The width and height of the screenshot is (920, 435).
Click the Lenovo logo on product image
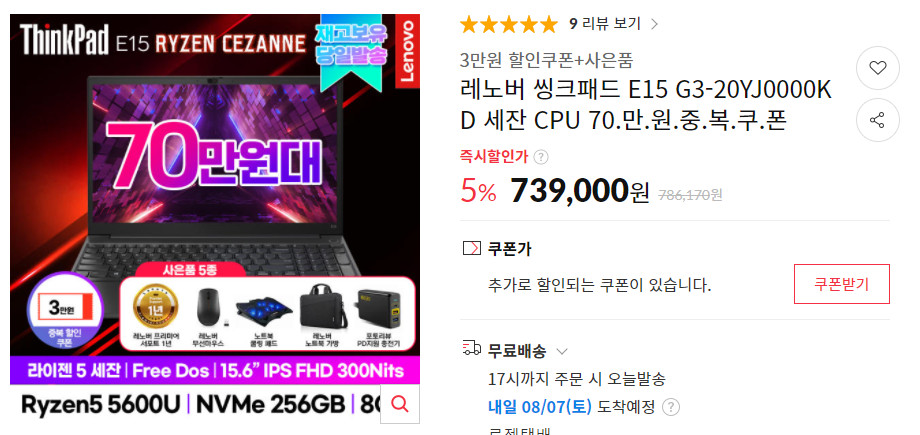click(407, 51)
